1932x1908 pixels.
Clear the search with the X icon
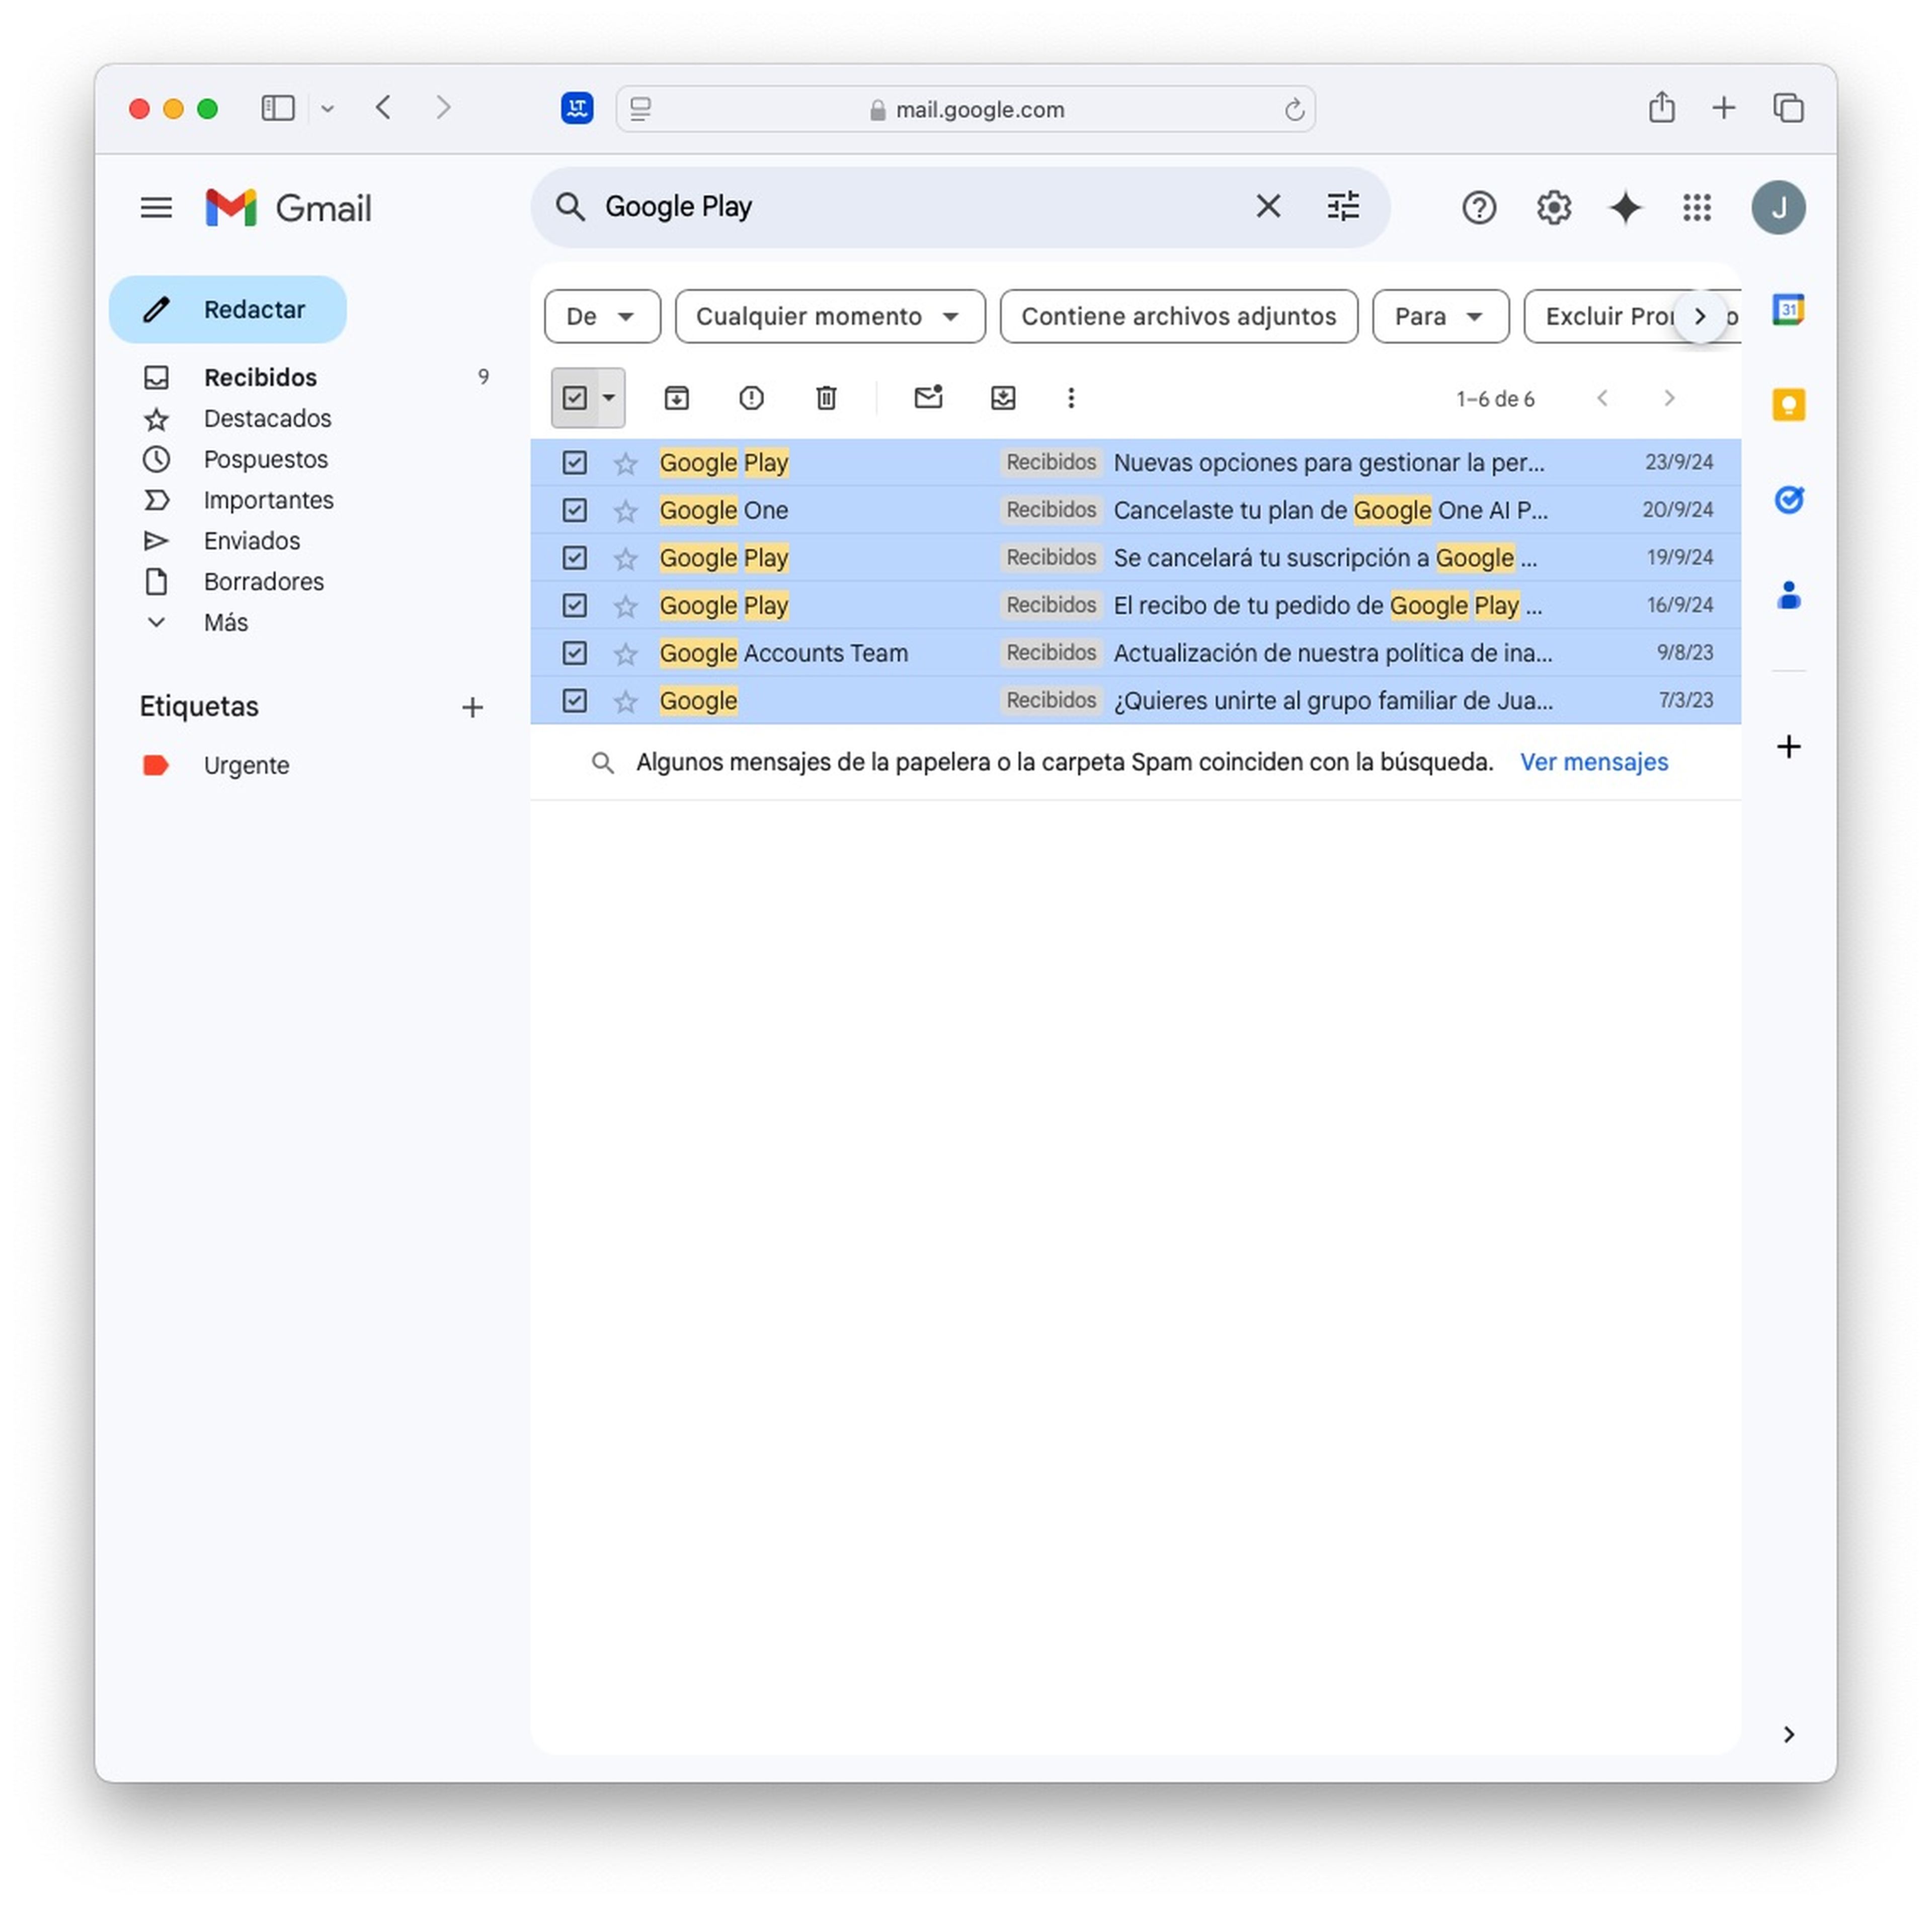[1268, 207]
